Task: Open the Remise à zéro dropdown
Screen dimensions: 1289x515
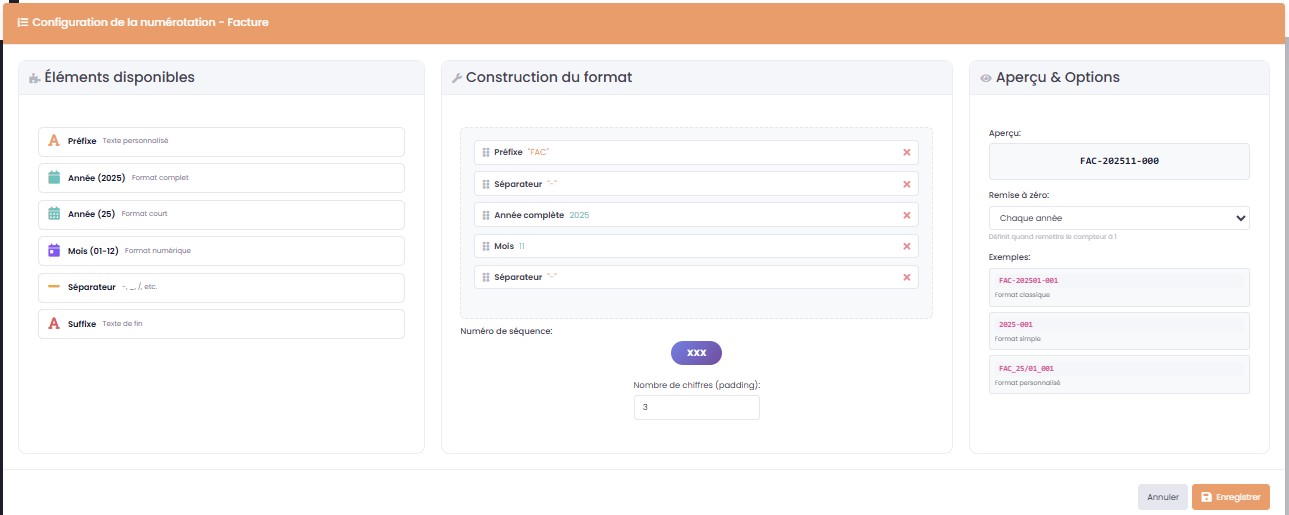Action: point(1119,218)
